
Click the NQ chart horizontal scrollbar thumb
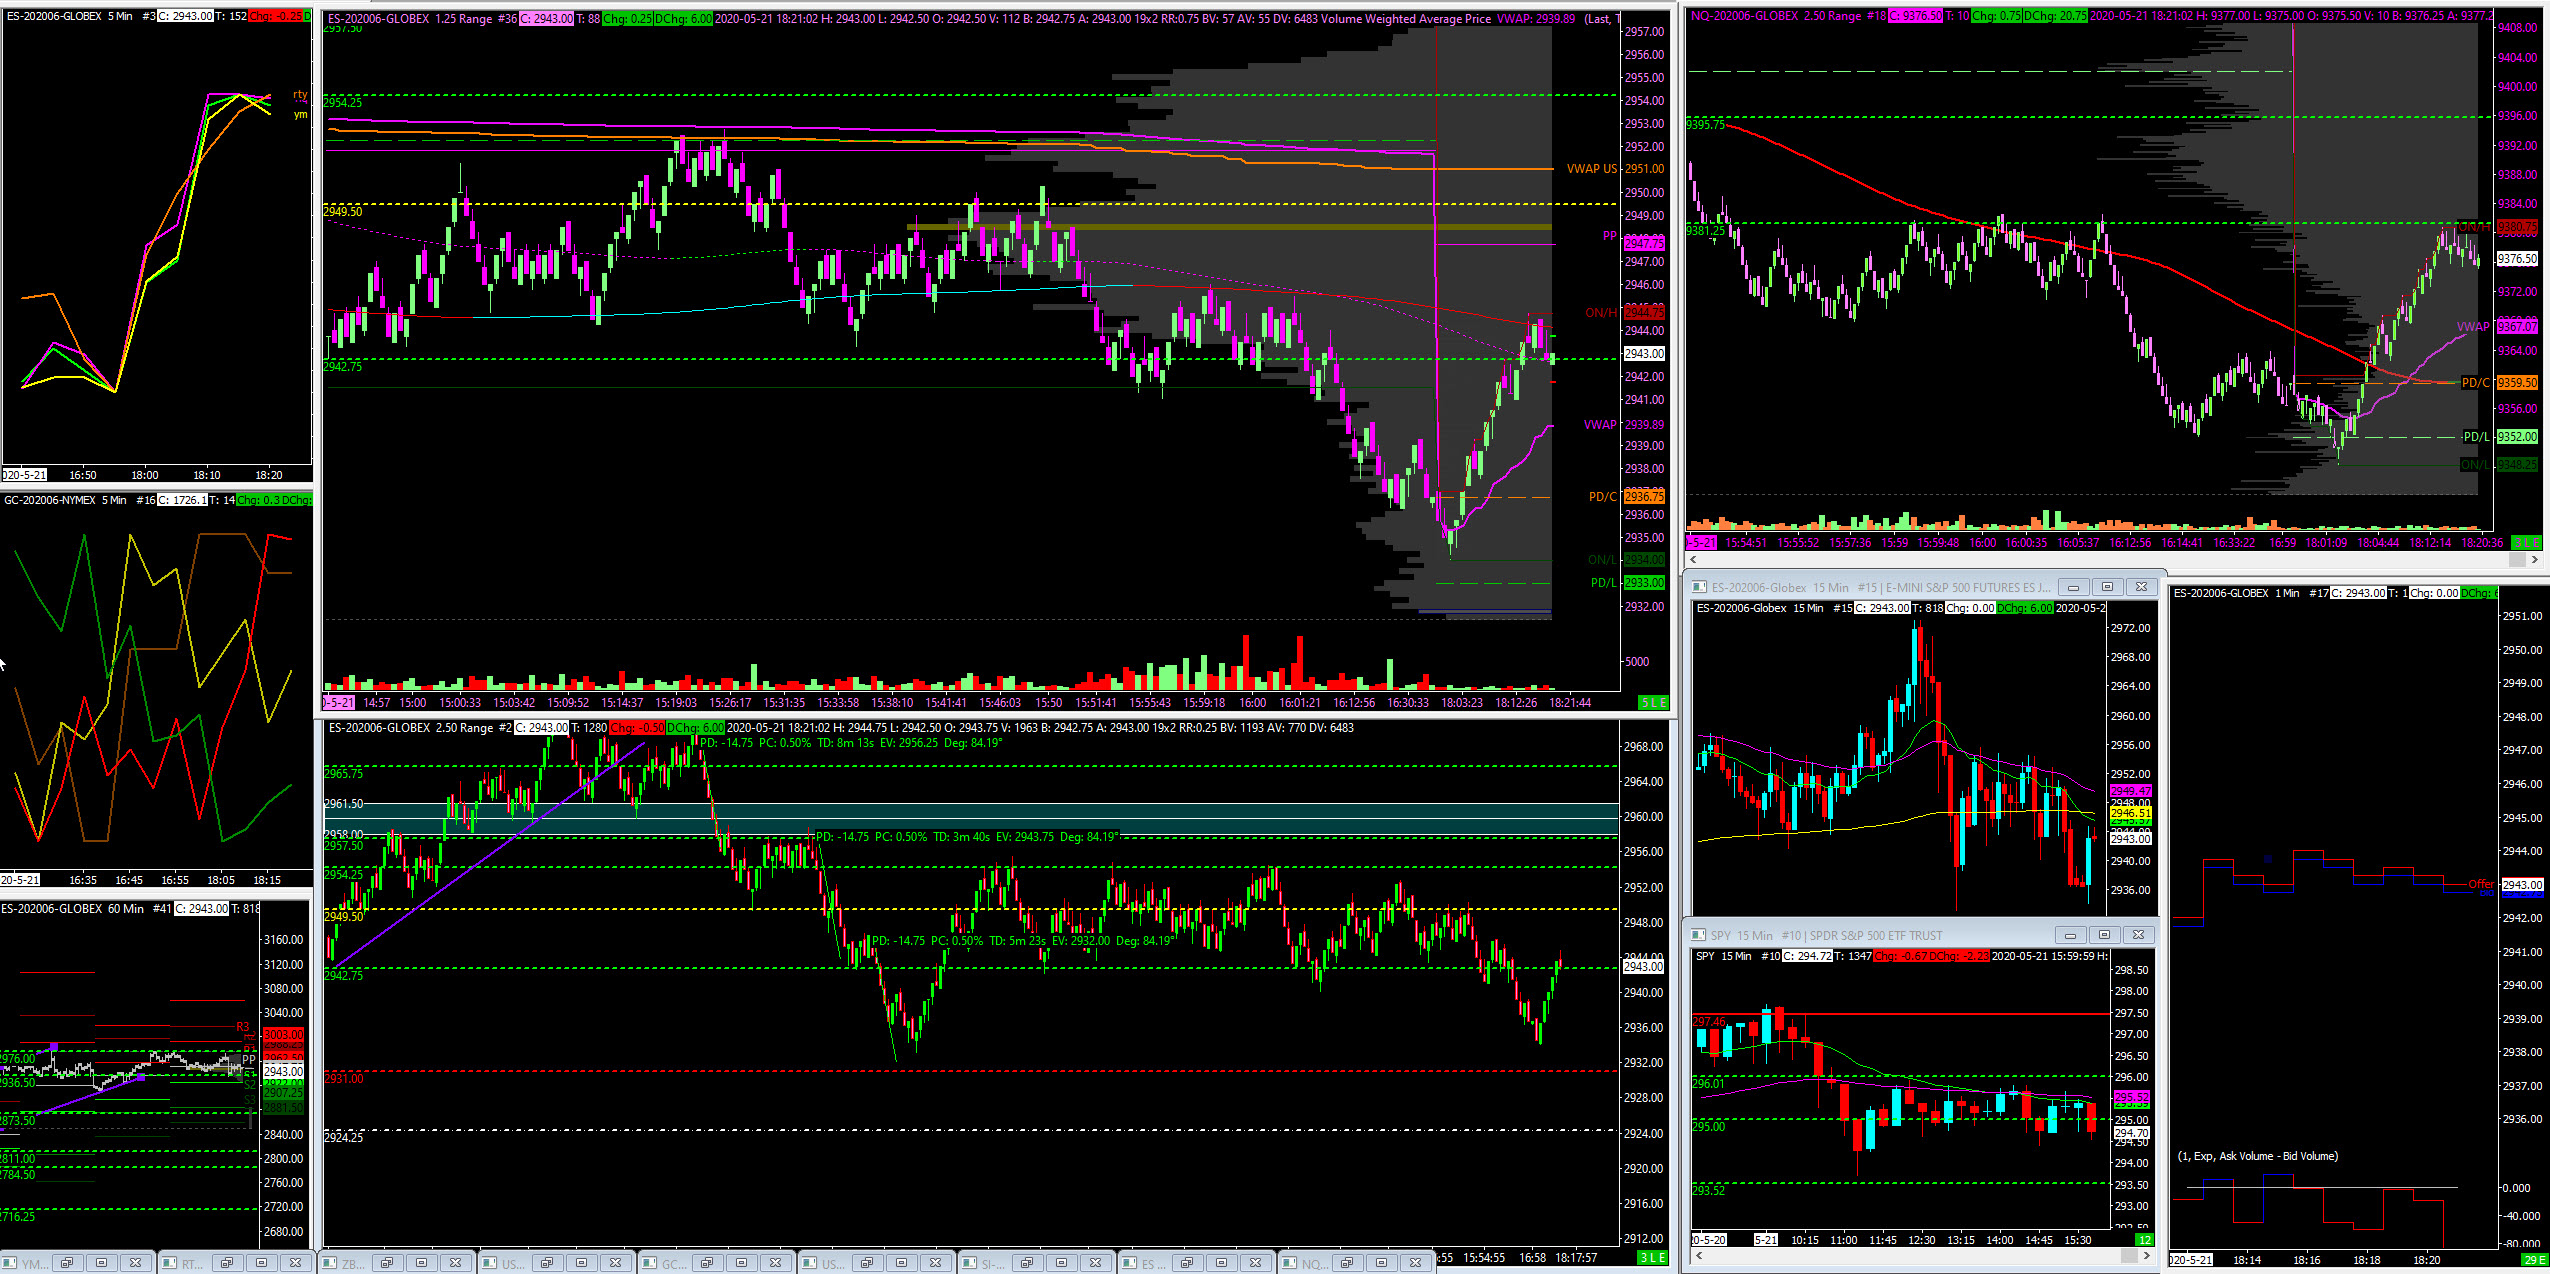pyautogui.click(x=2517, y=560)
